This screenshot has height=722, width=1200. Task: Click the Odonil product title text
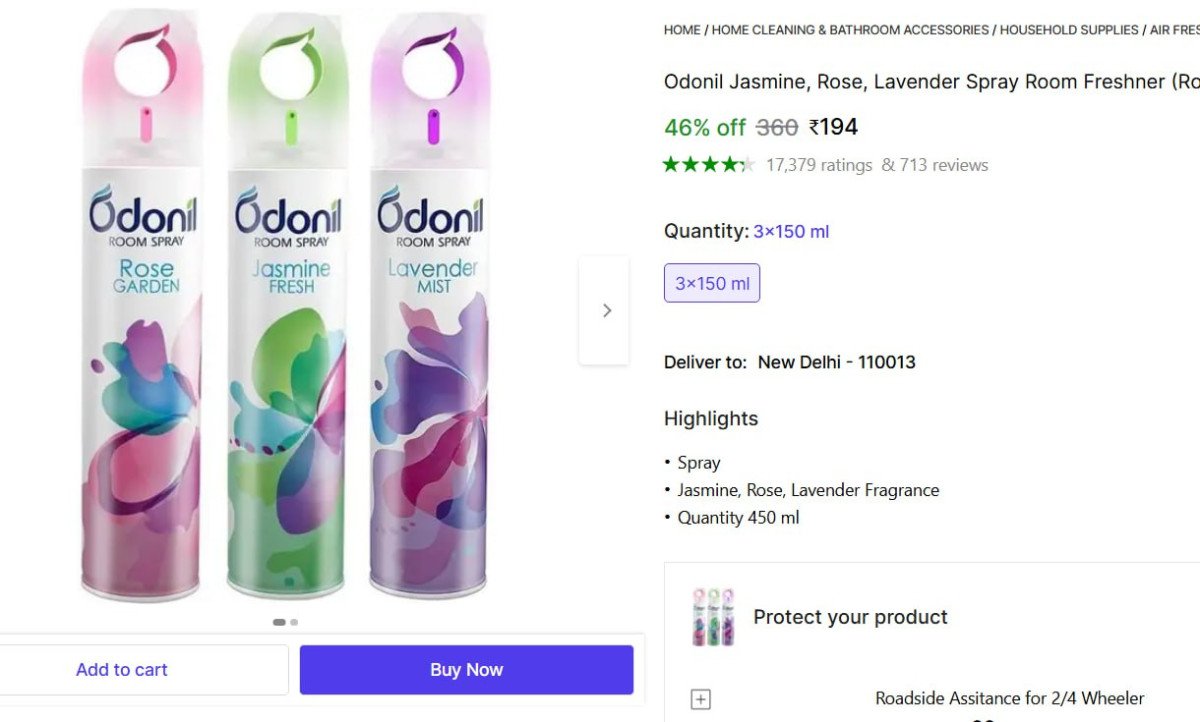coord(930,82)
